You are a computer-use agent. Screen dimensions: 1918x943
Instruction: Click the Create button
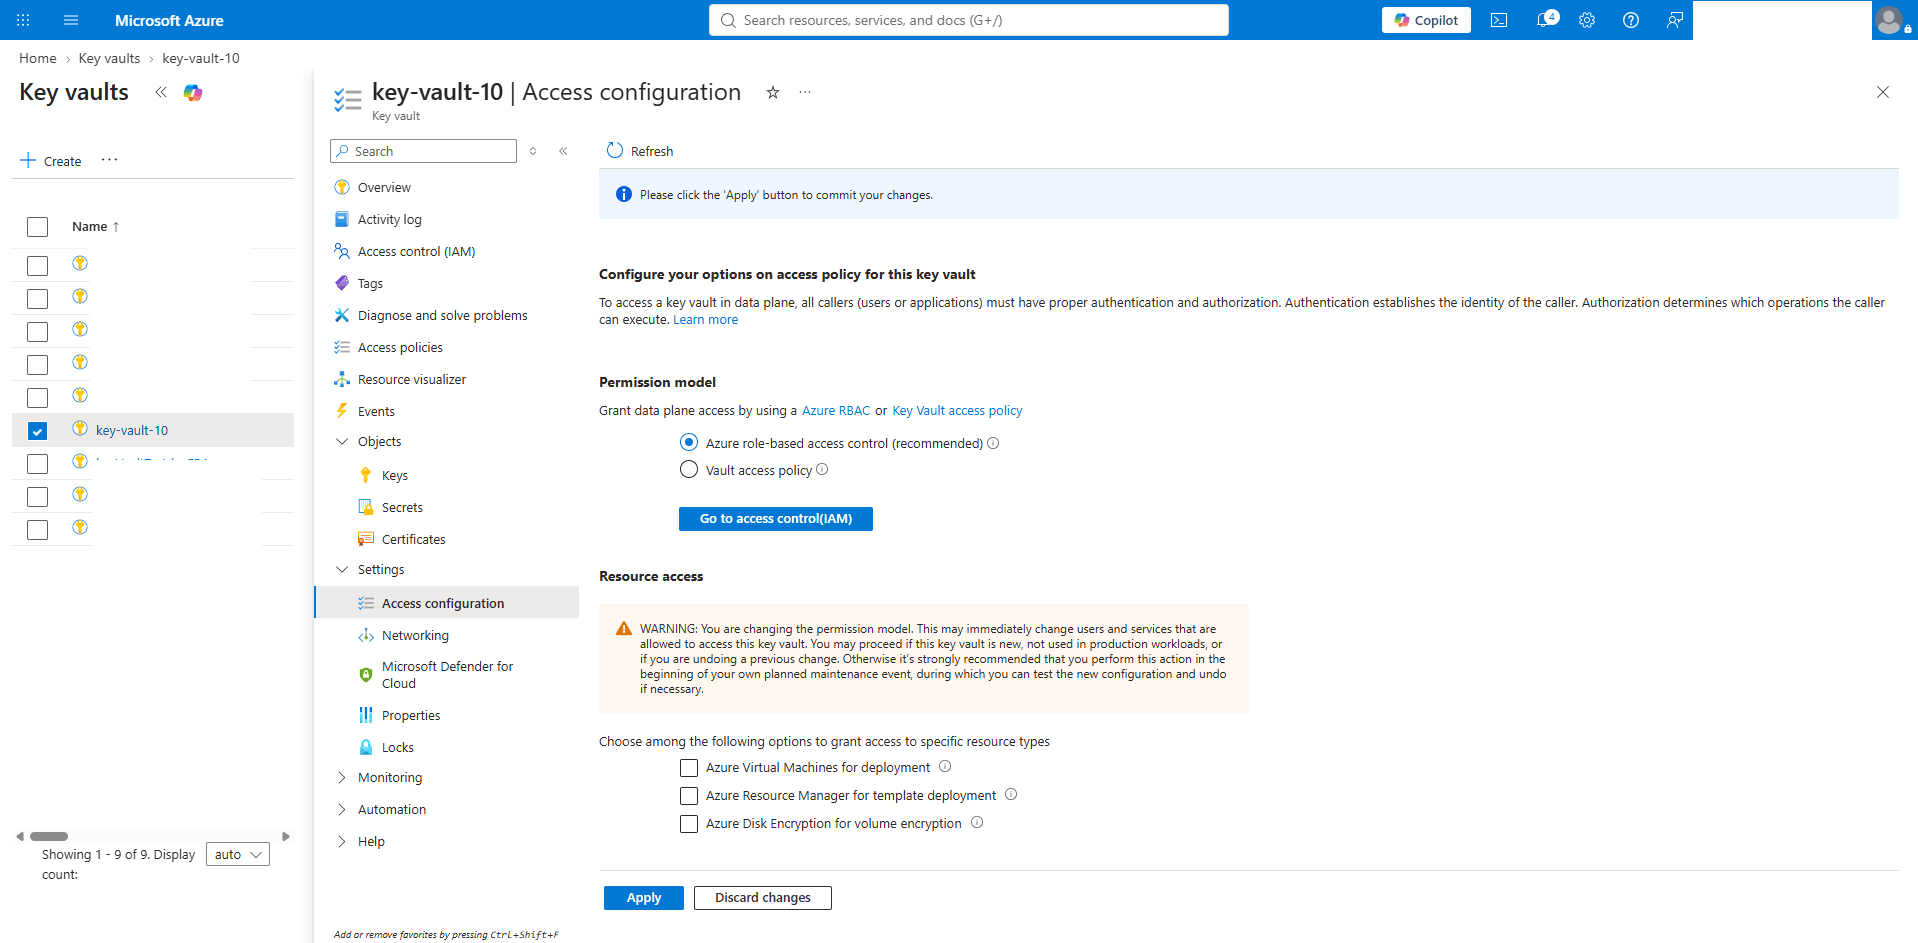51,161
